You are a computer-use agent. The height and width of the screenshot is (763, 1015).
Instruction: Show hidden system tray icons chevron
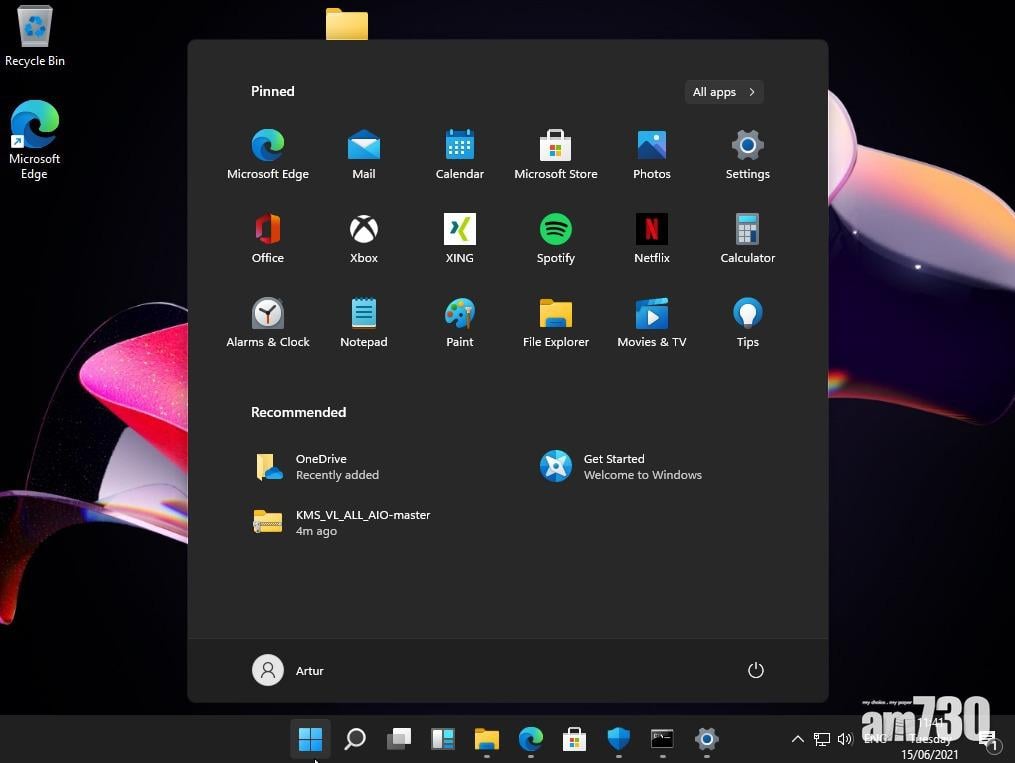pos(797,739)
